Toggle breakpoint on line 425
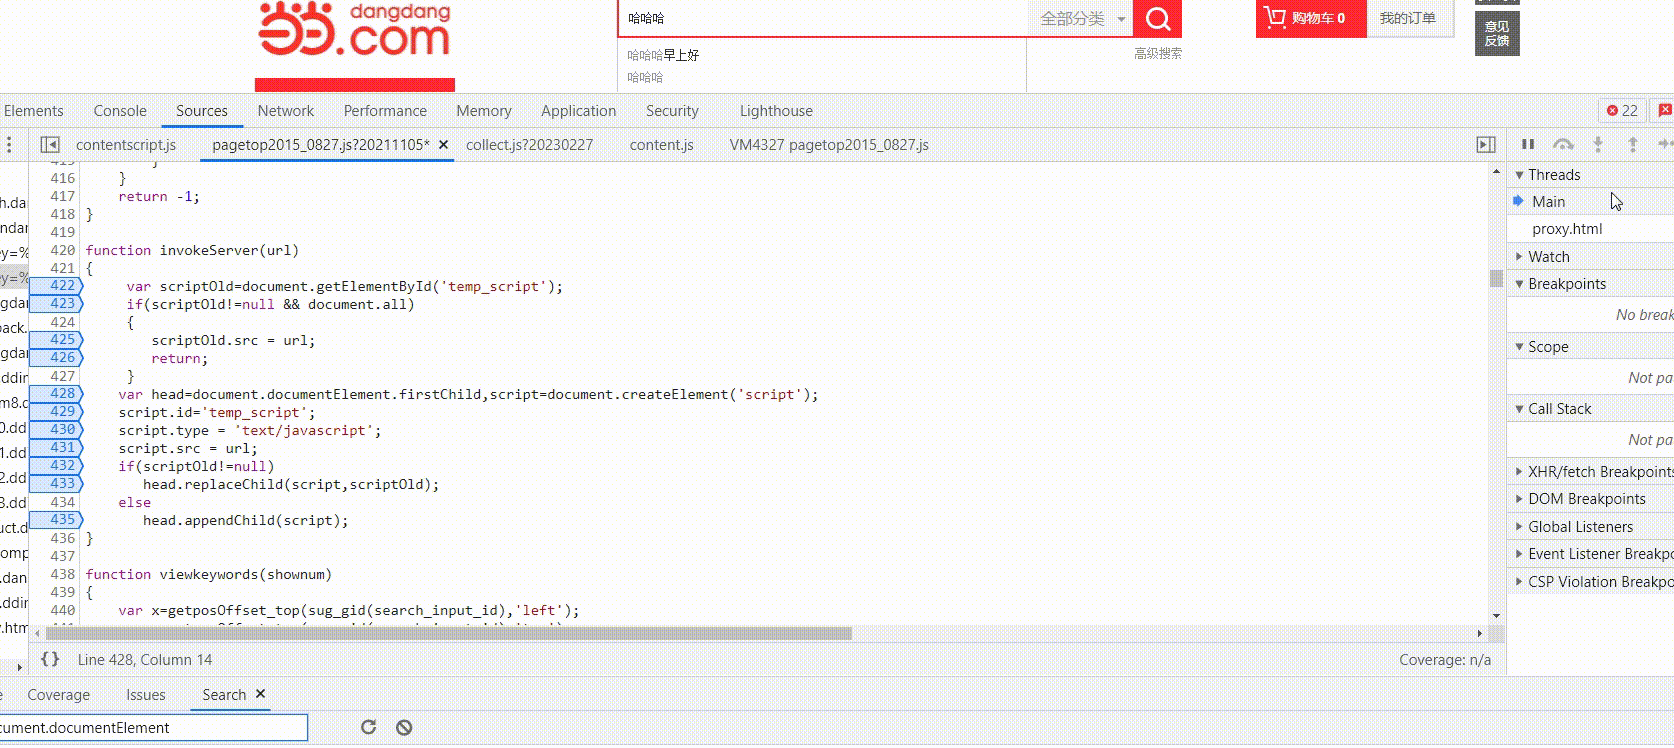The width and height of the screenshot is (1674, 748). coord(57,340)
